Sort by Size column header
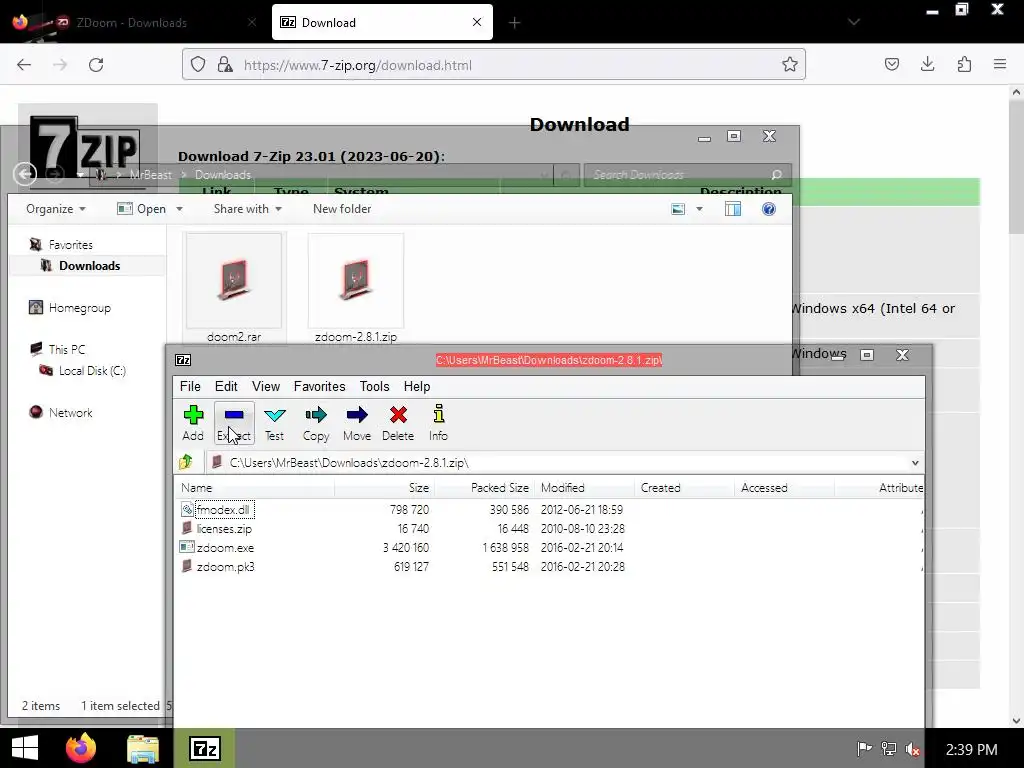Image resolution: width=1024 pixels, height=768 pixels. [x=384, y=488]
